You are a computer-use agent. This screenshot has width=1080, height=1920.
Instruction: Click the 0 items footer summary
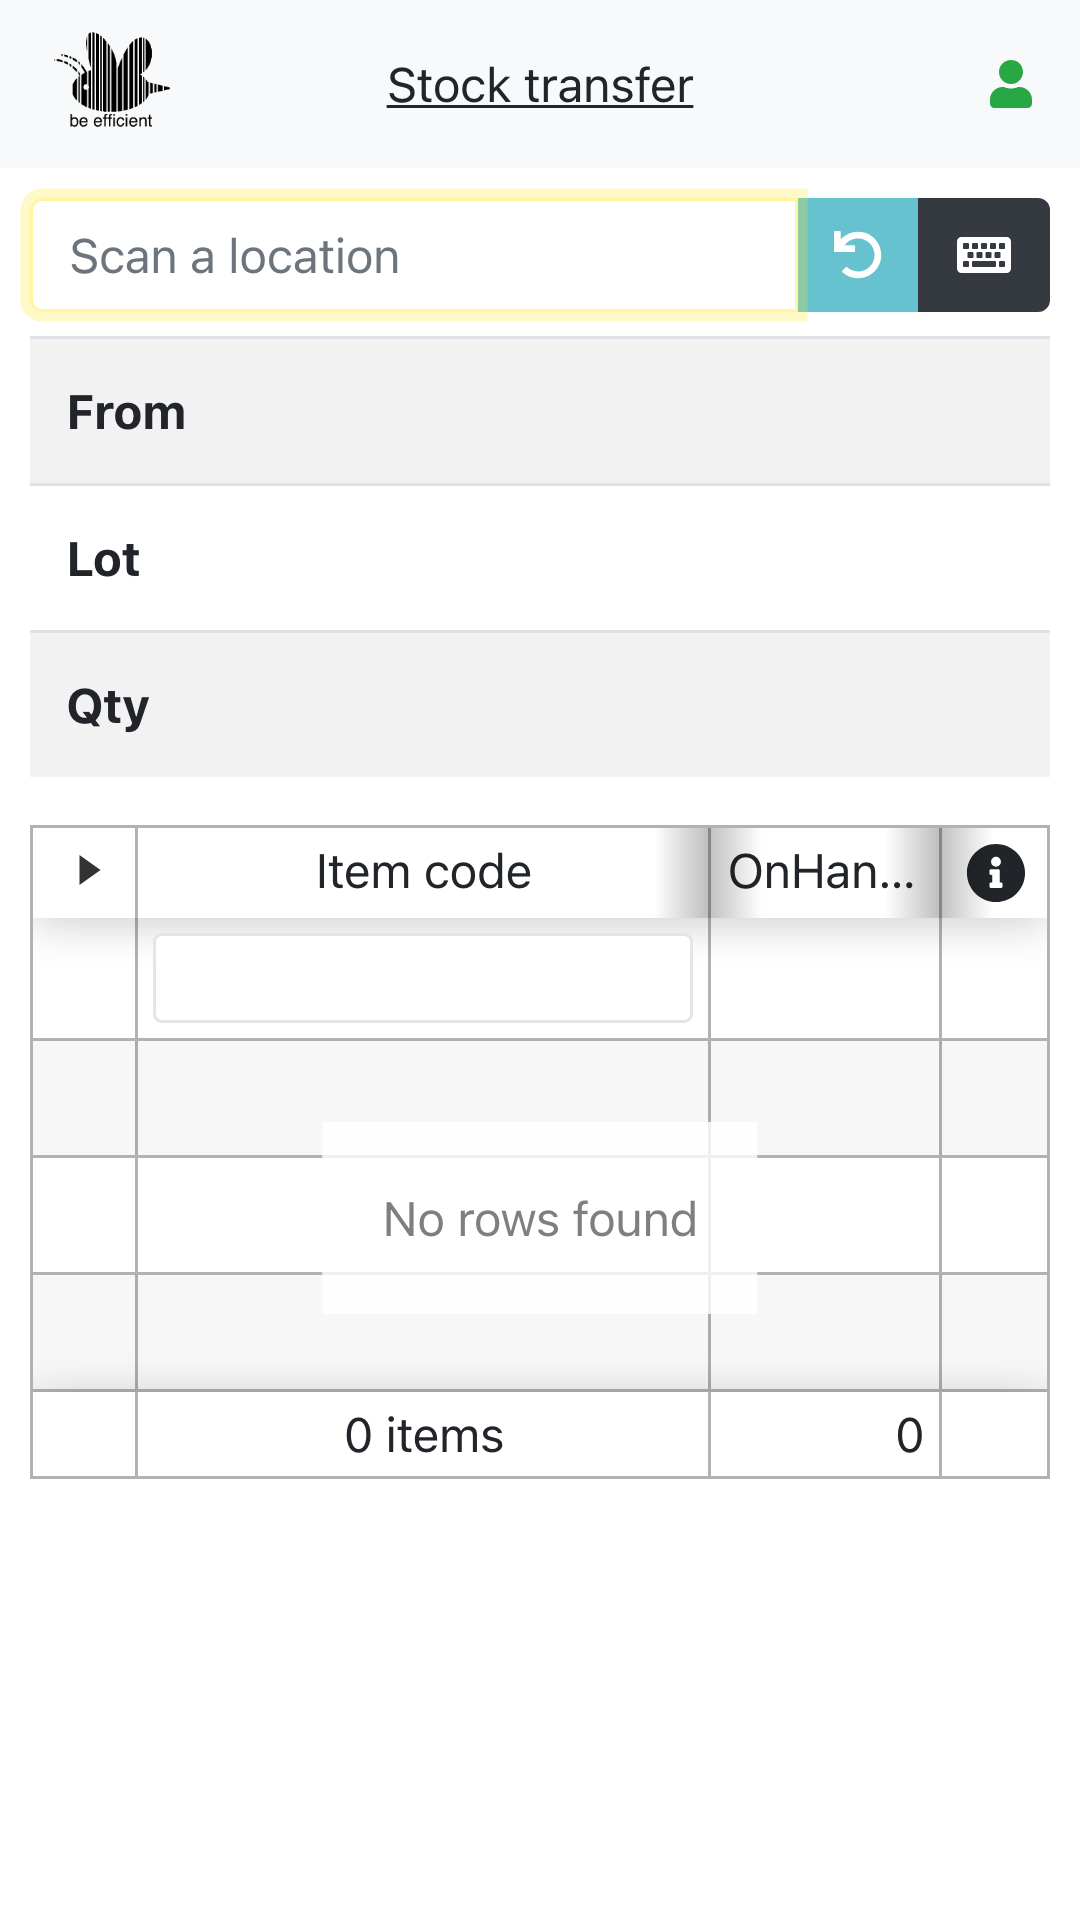423,1435
